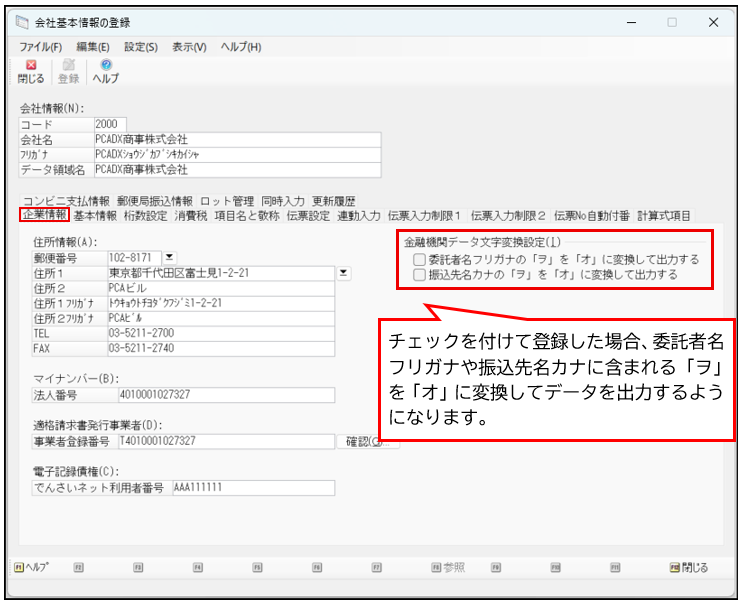
Task: Switch to the 更新履歴 tab
Action: tap(334, 201)
